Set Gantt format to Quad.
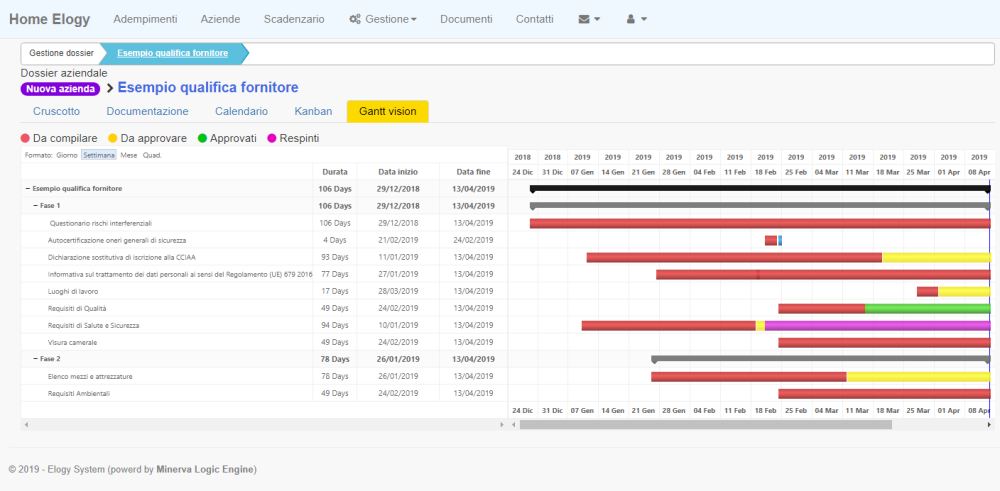Screen dimensions: 1000x491 click(x=152, y=155)
